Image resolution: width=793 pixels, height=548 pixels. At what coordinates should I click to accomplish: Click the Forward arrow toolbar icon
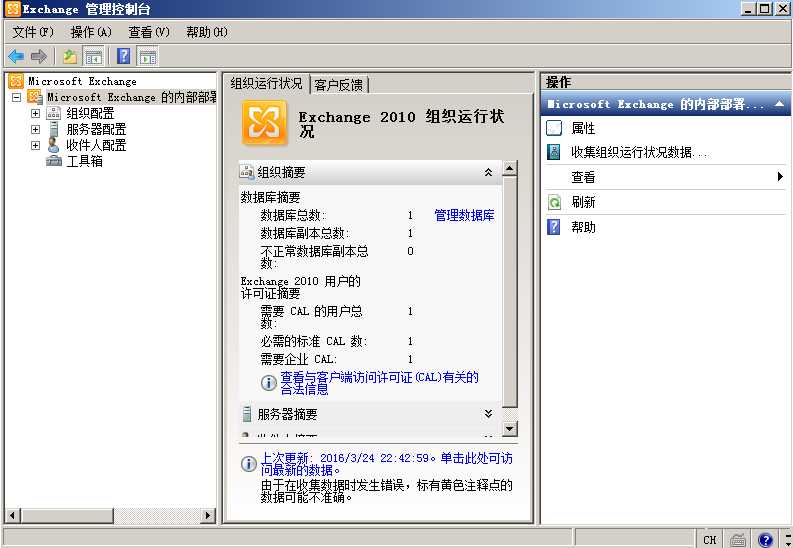click(39, 56)
